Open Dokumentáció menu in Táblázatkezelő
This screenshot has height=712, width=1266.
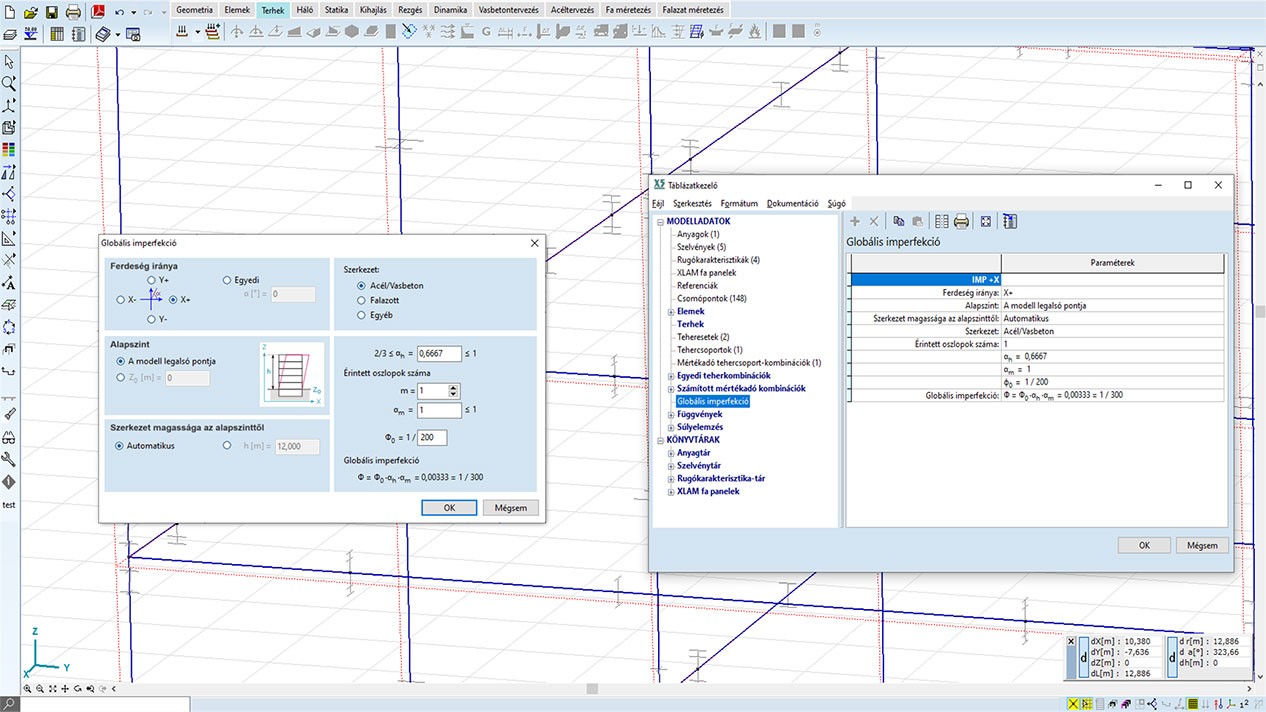(793, 203)
